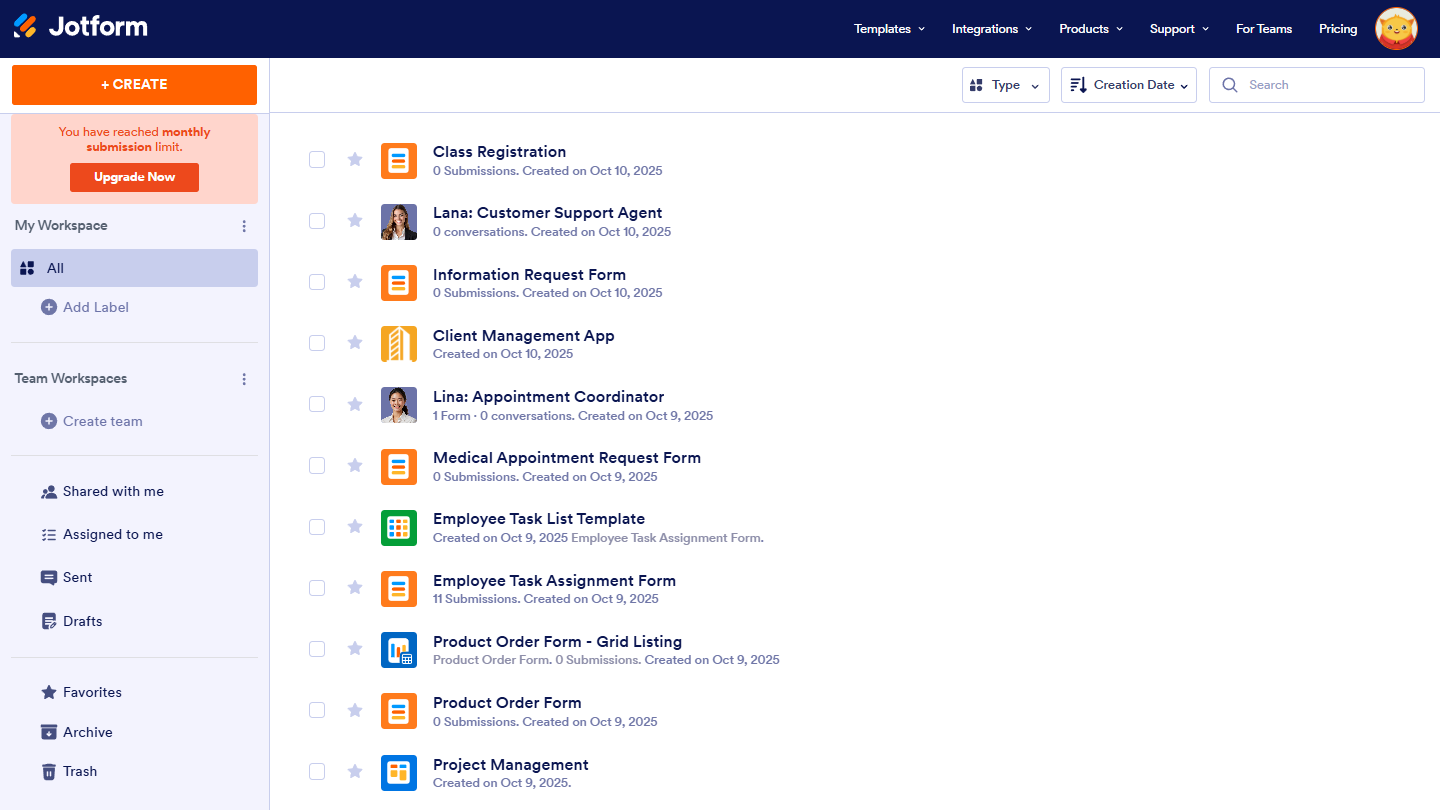The image size is (1440, 810).
Task: Favorite the Medical Appointment Request Form
Action: pyautogui.click(x=355, y=465)
